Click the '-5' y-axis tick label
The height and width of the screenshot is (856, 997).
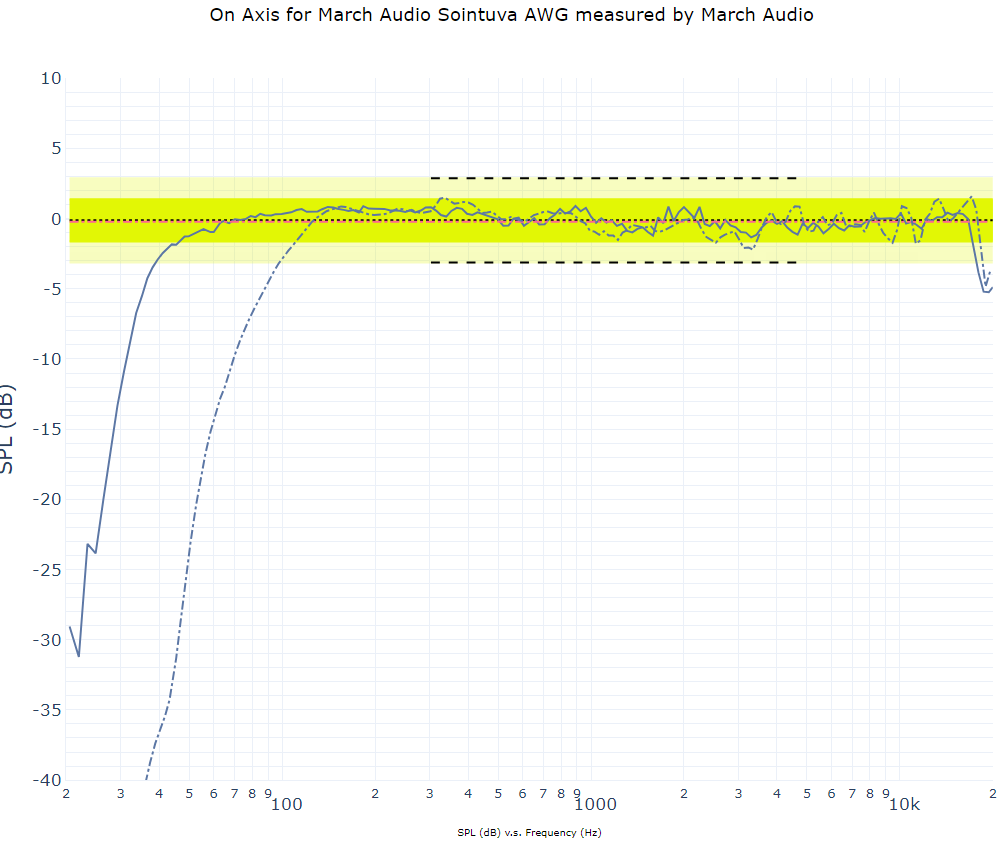pyautogui.click(x=52, y=289)
